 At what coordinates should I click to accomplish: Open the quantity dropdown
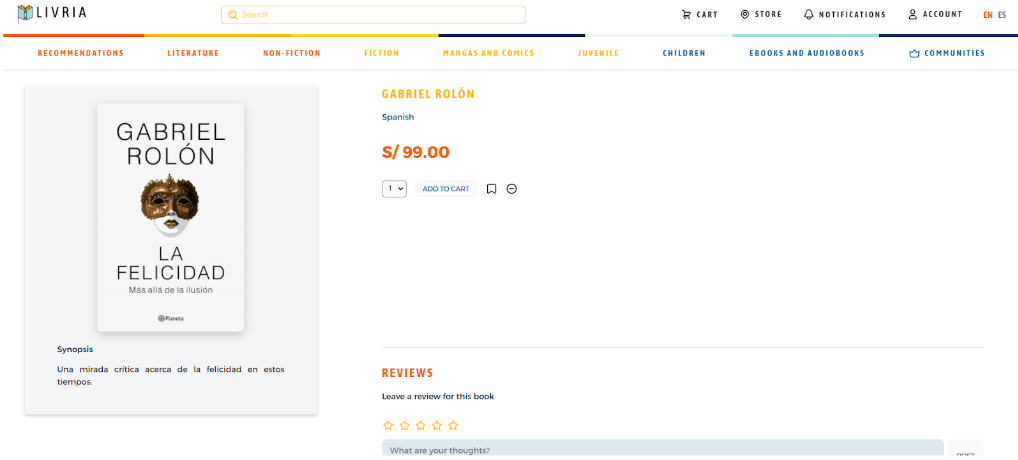394,189
